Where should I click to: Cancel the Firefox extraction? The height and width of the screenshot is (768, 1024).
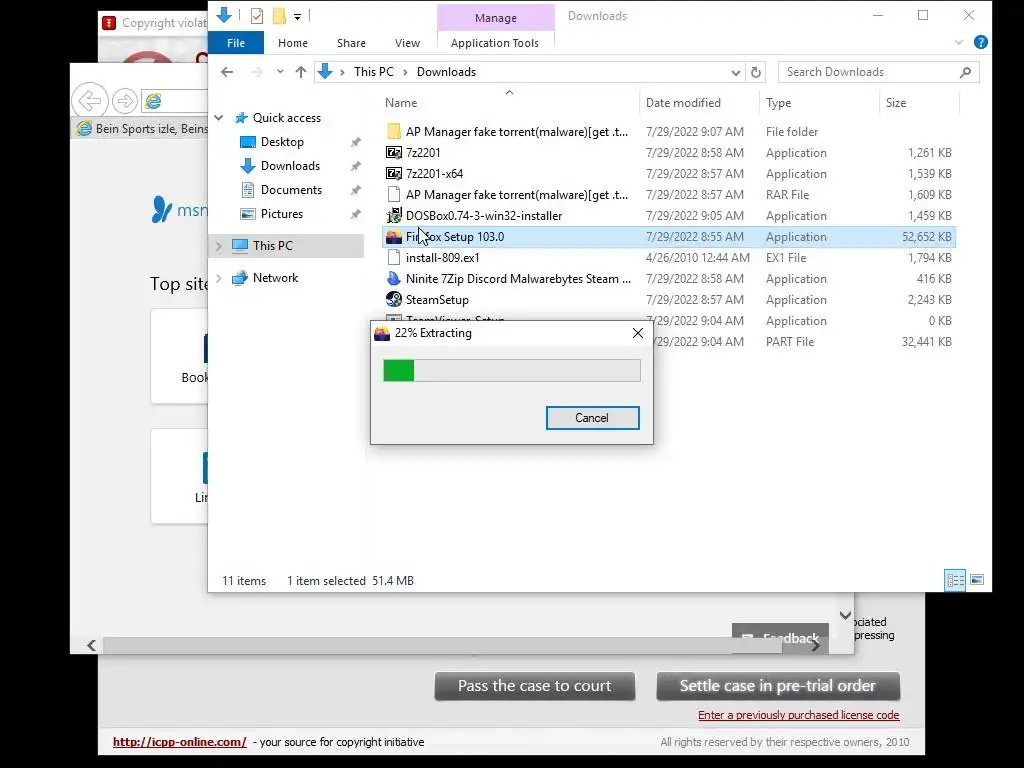592,418
